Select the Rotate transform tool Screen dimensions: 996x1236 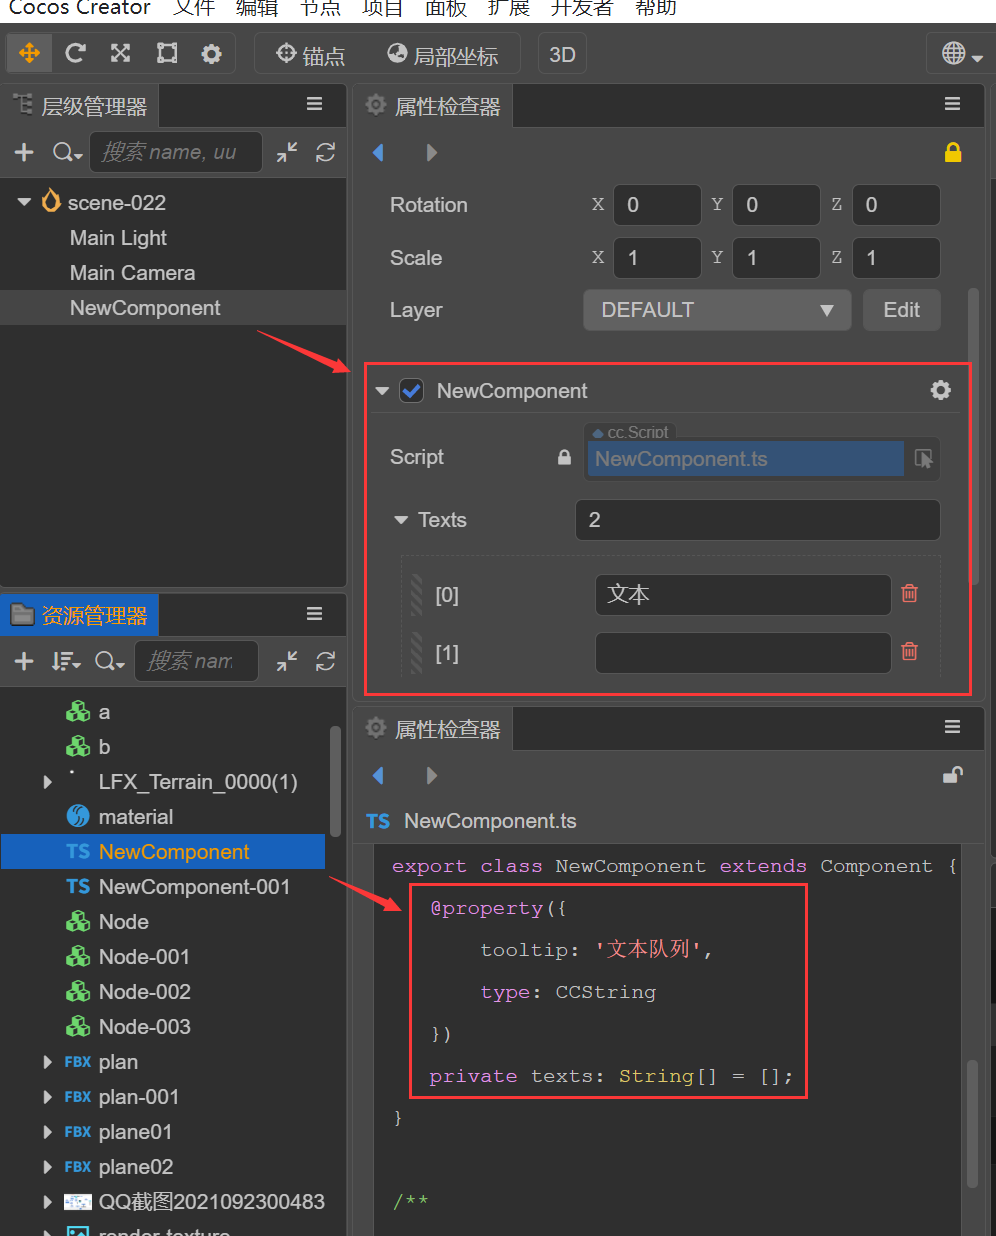75,53
